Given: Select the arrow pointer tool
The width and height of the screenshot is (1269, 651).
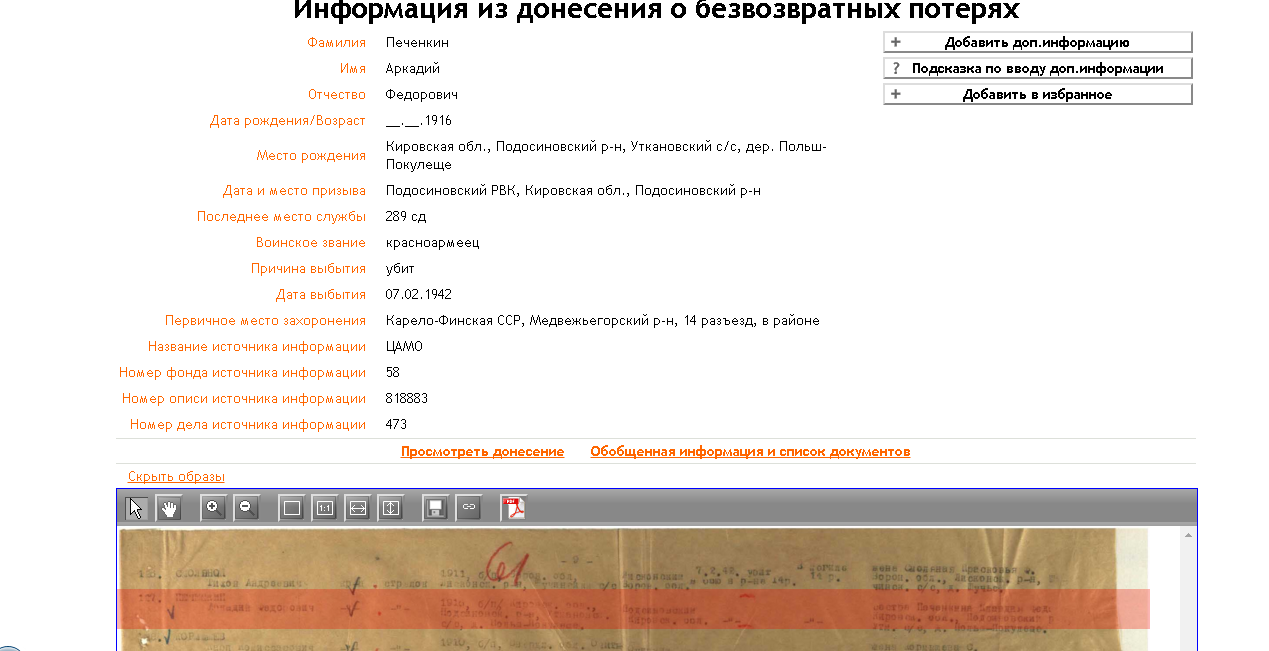Looking at the screenshot, I should pos(136,508).
